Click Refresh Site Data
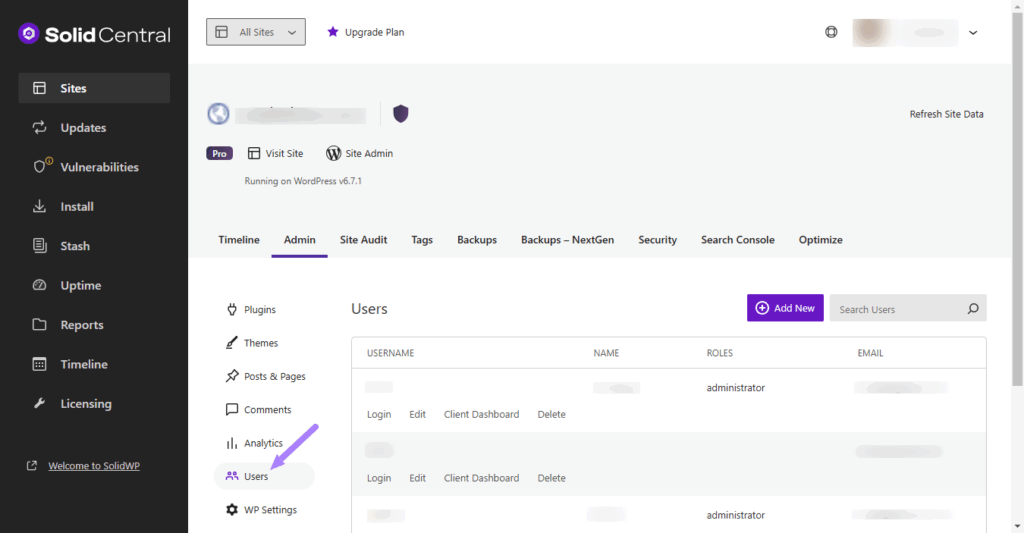The width and height of the screenshot is (1024, 533). point(946,114)
